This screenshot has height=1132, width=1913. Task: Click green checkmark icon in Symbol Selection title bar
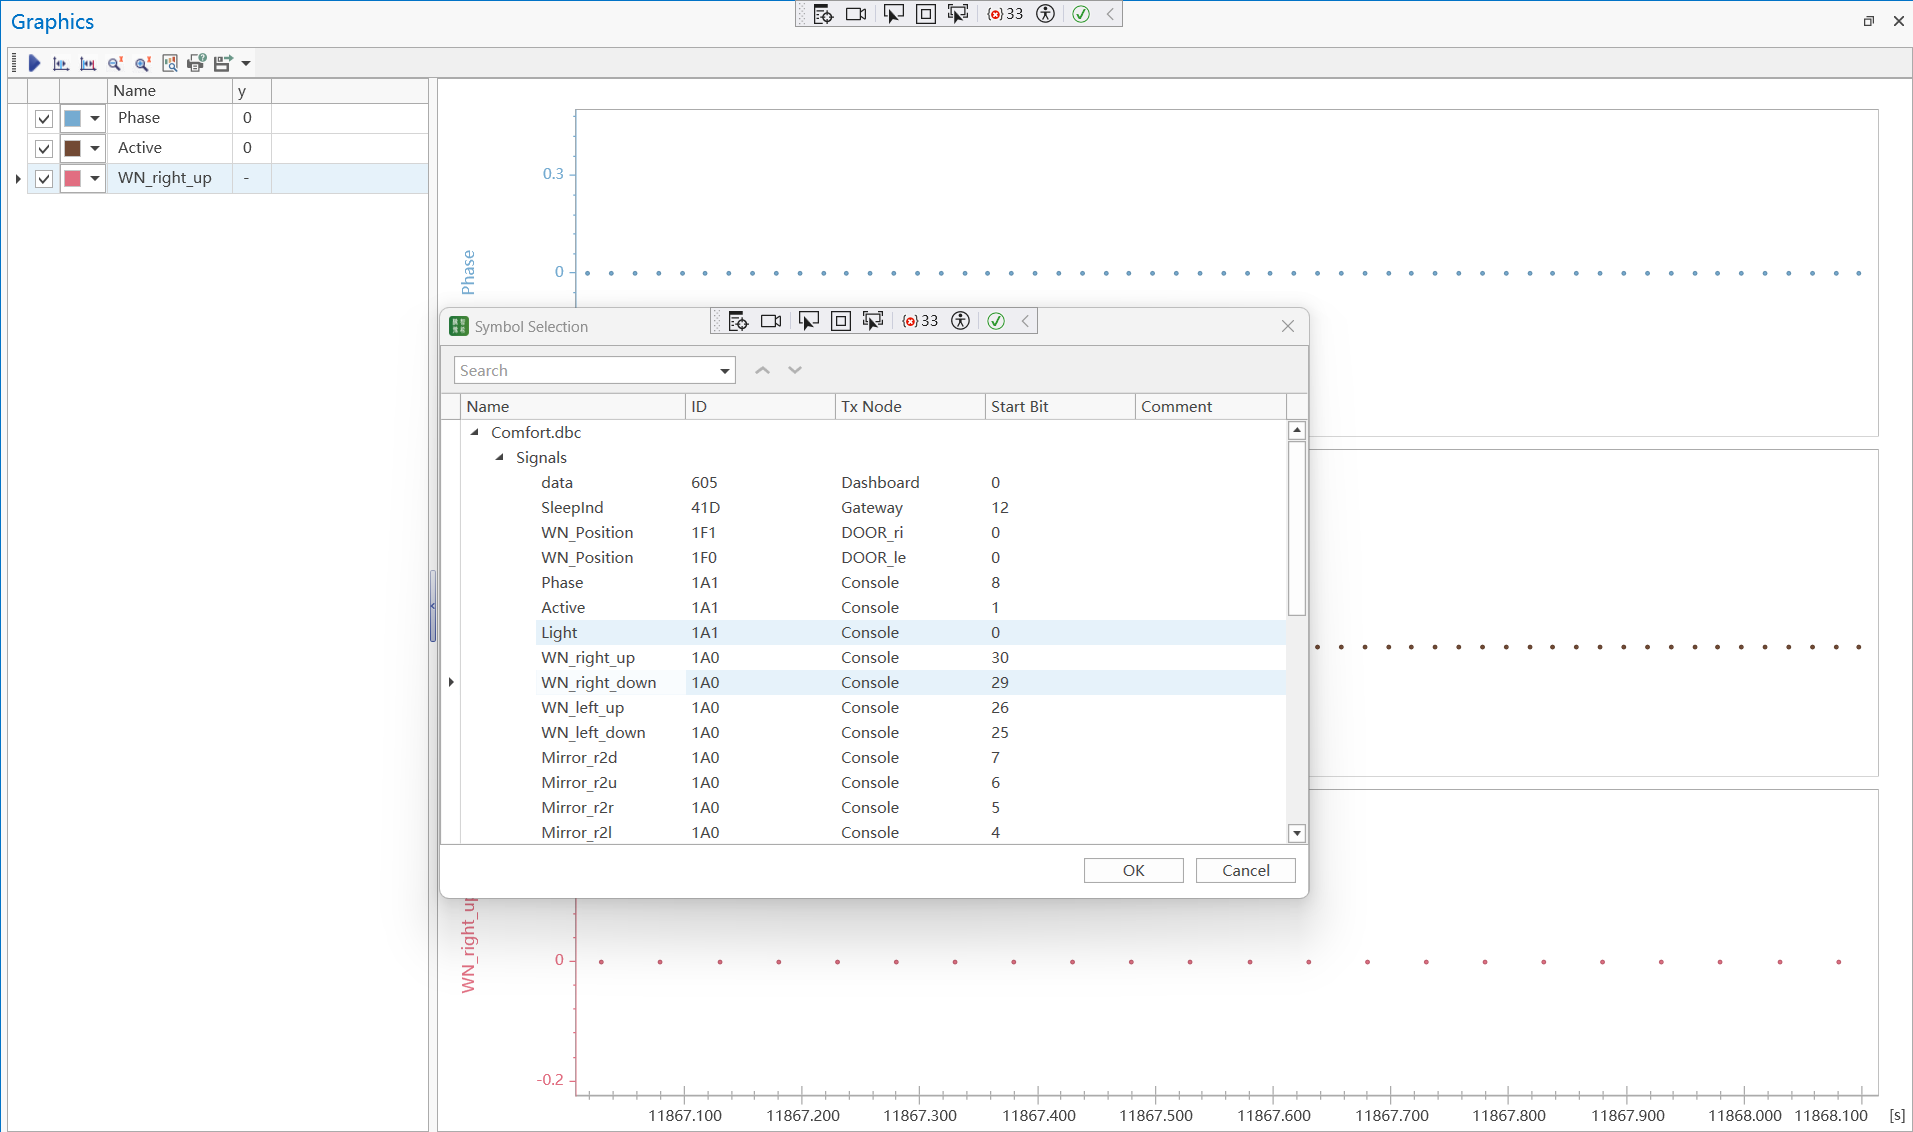click(x=996, y=321)
